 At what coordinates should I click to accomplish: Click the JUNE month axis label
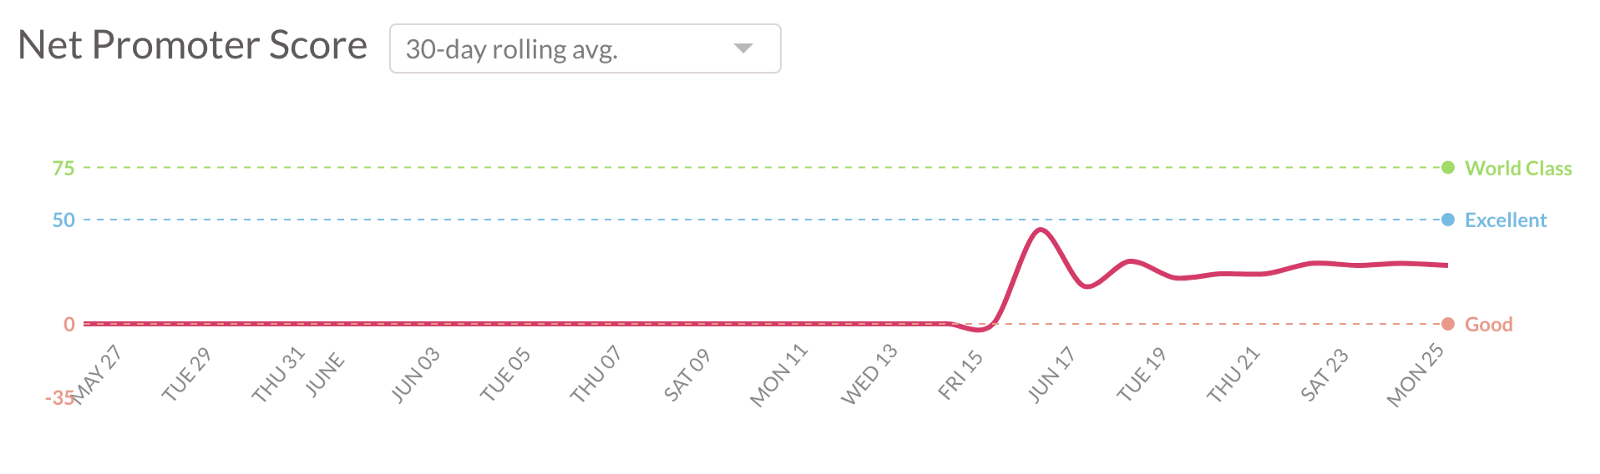tap(325, 375)
